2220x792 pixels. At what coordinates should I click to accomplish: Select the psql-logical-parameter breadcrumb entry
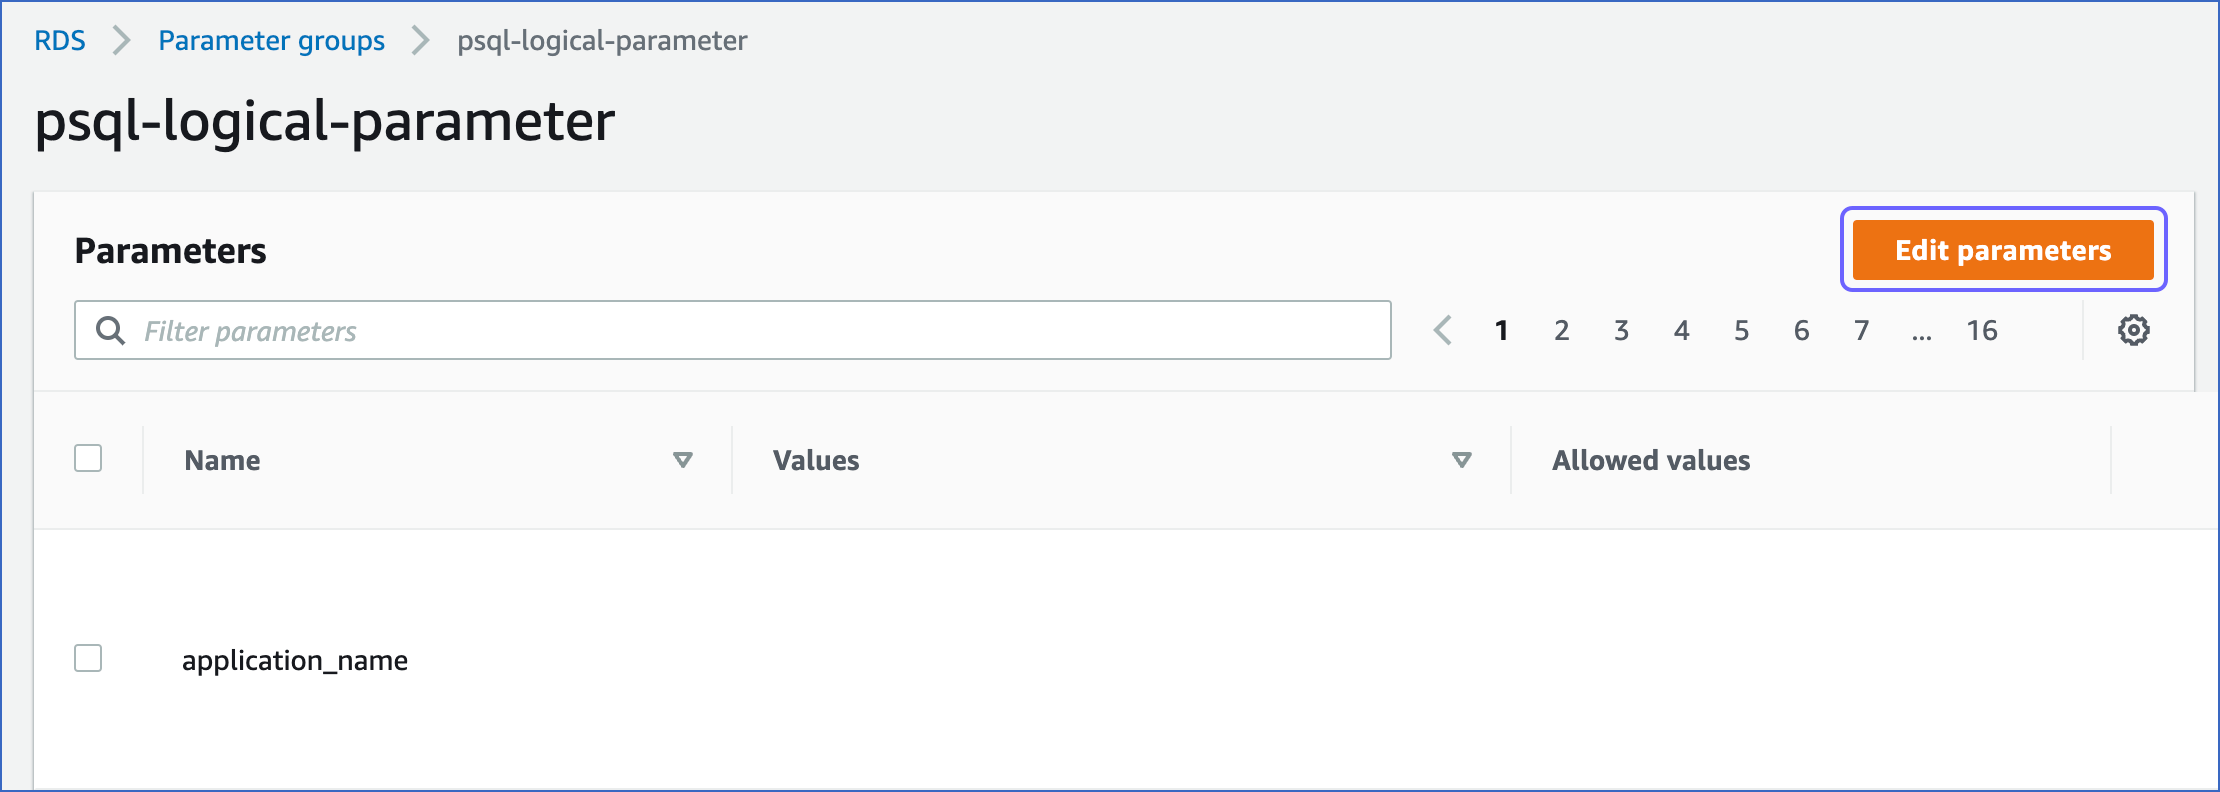point(600,41)
